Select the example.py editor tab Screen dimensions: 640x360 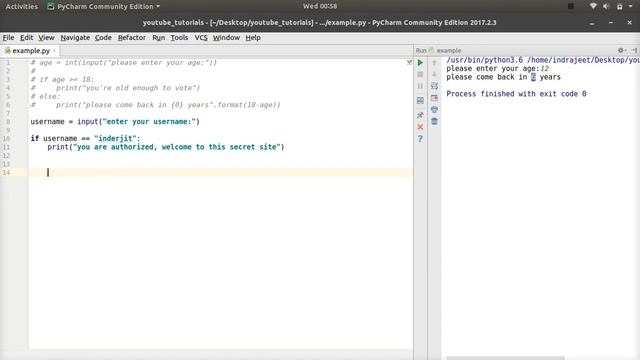pyautogui.click(x=31, y=51)
